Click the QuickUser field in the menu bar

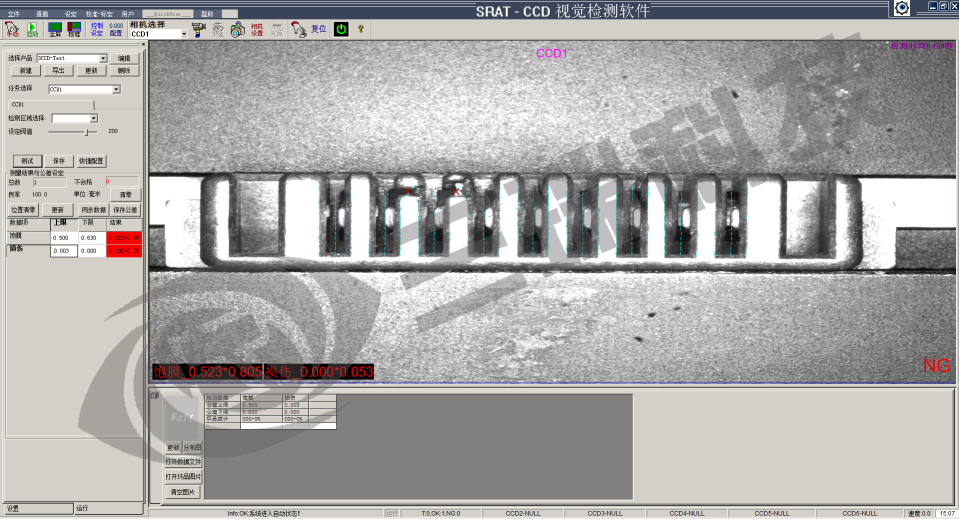coord(168,14)
